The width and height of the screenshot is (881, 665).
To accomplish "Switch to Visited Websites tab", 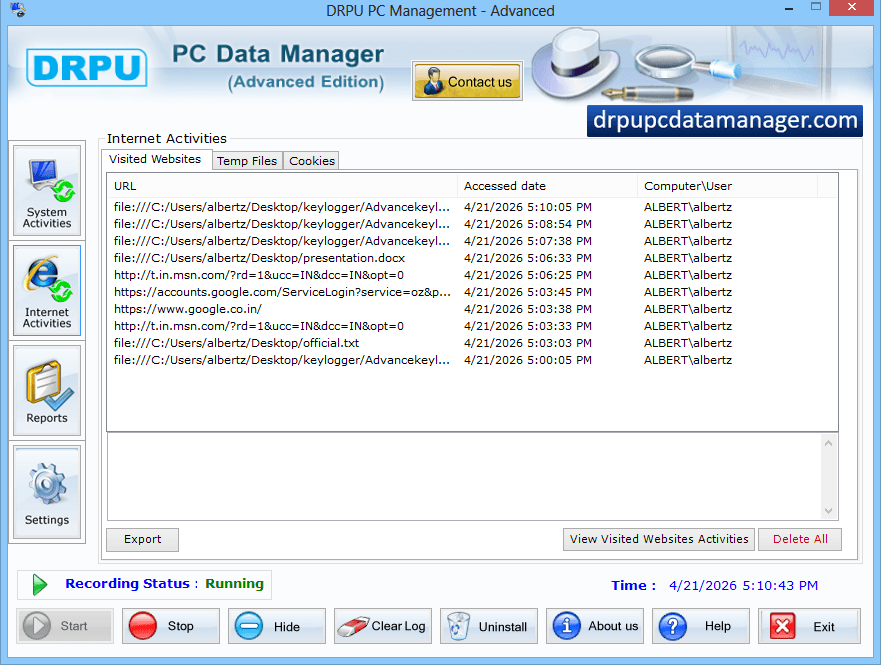I will pos(155,160).
